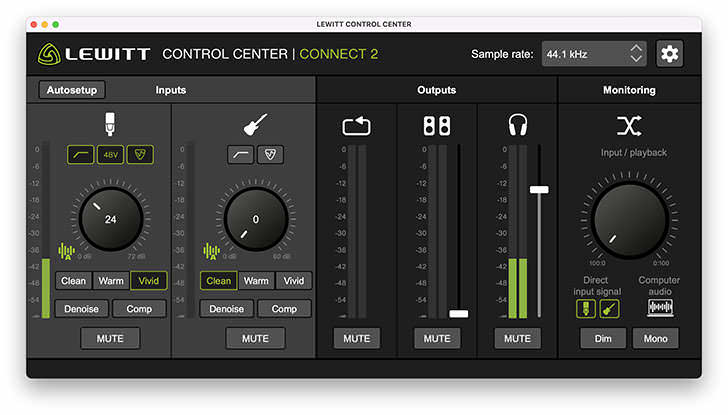Toggle Denoise on the microphone input
This screenshot has width=728, height=415.
point(81,309)
